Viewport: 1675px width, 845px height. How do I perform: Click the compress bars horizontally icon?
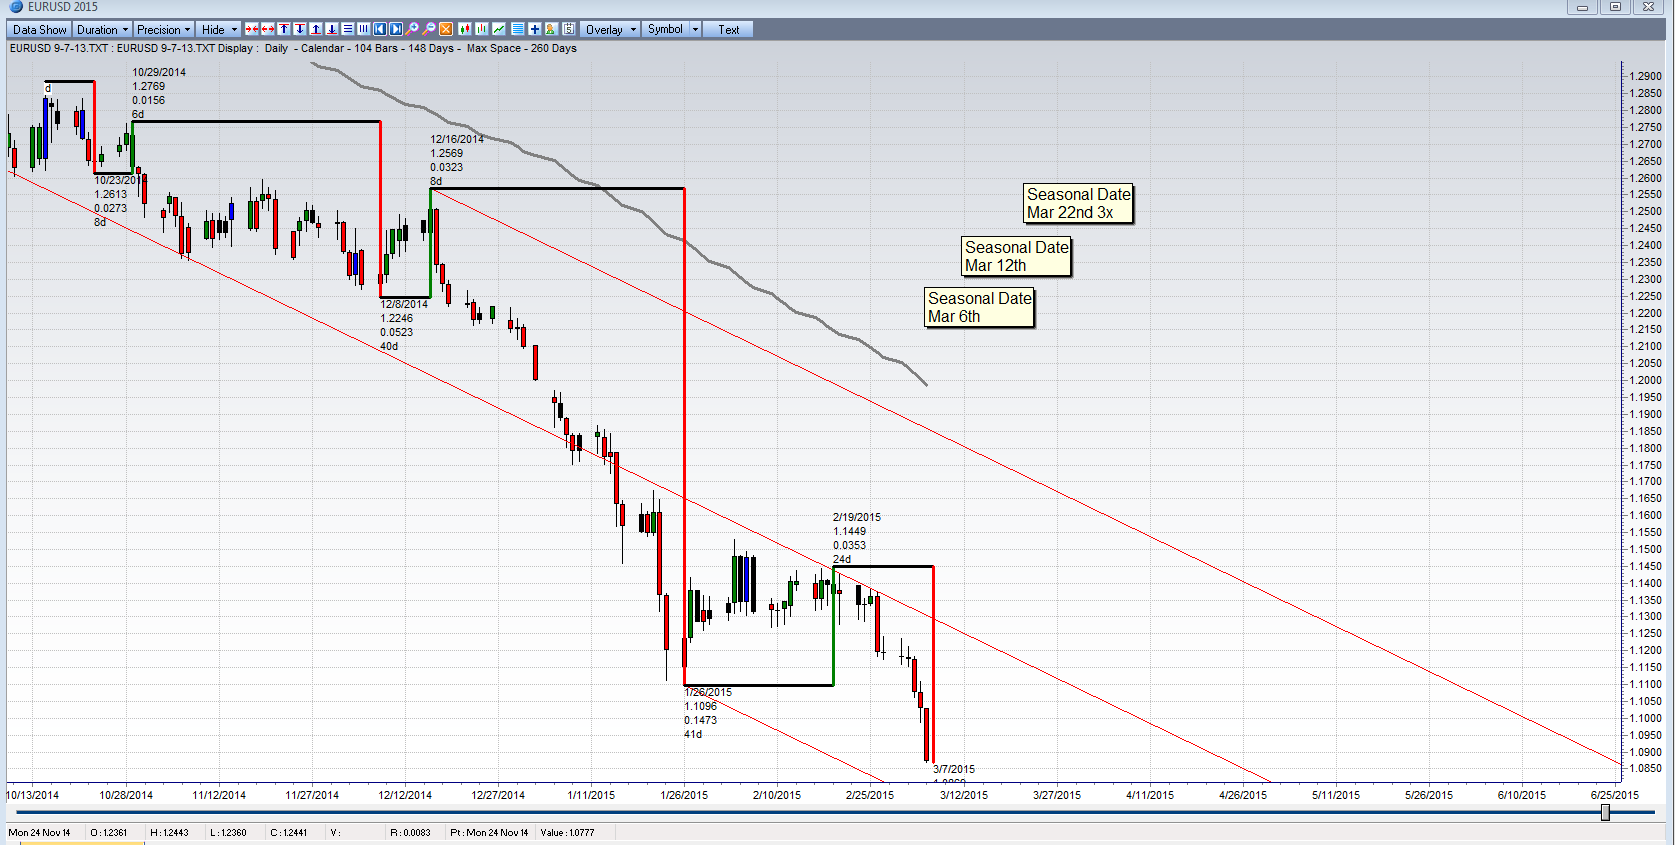[252, 29]
